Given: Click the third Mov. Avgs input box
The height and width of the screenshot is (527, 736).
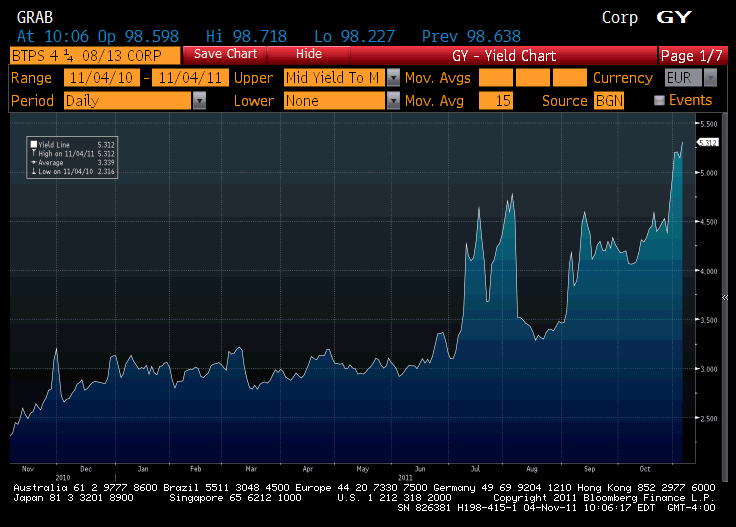Looking at the screenshot, I should point(569,77).
